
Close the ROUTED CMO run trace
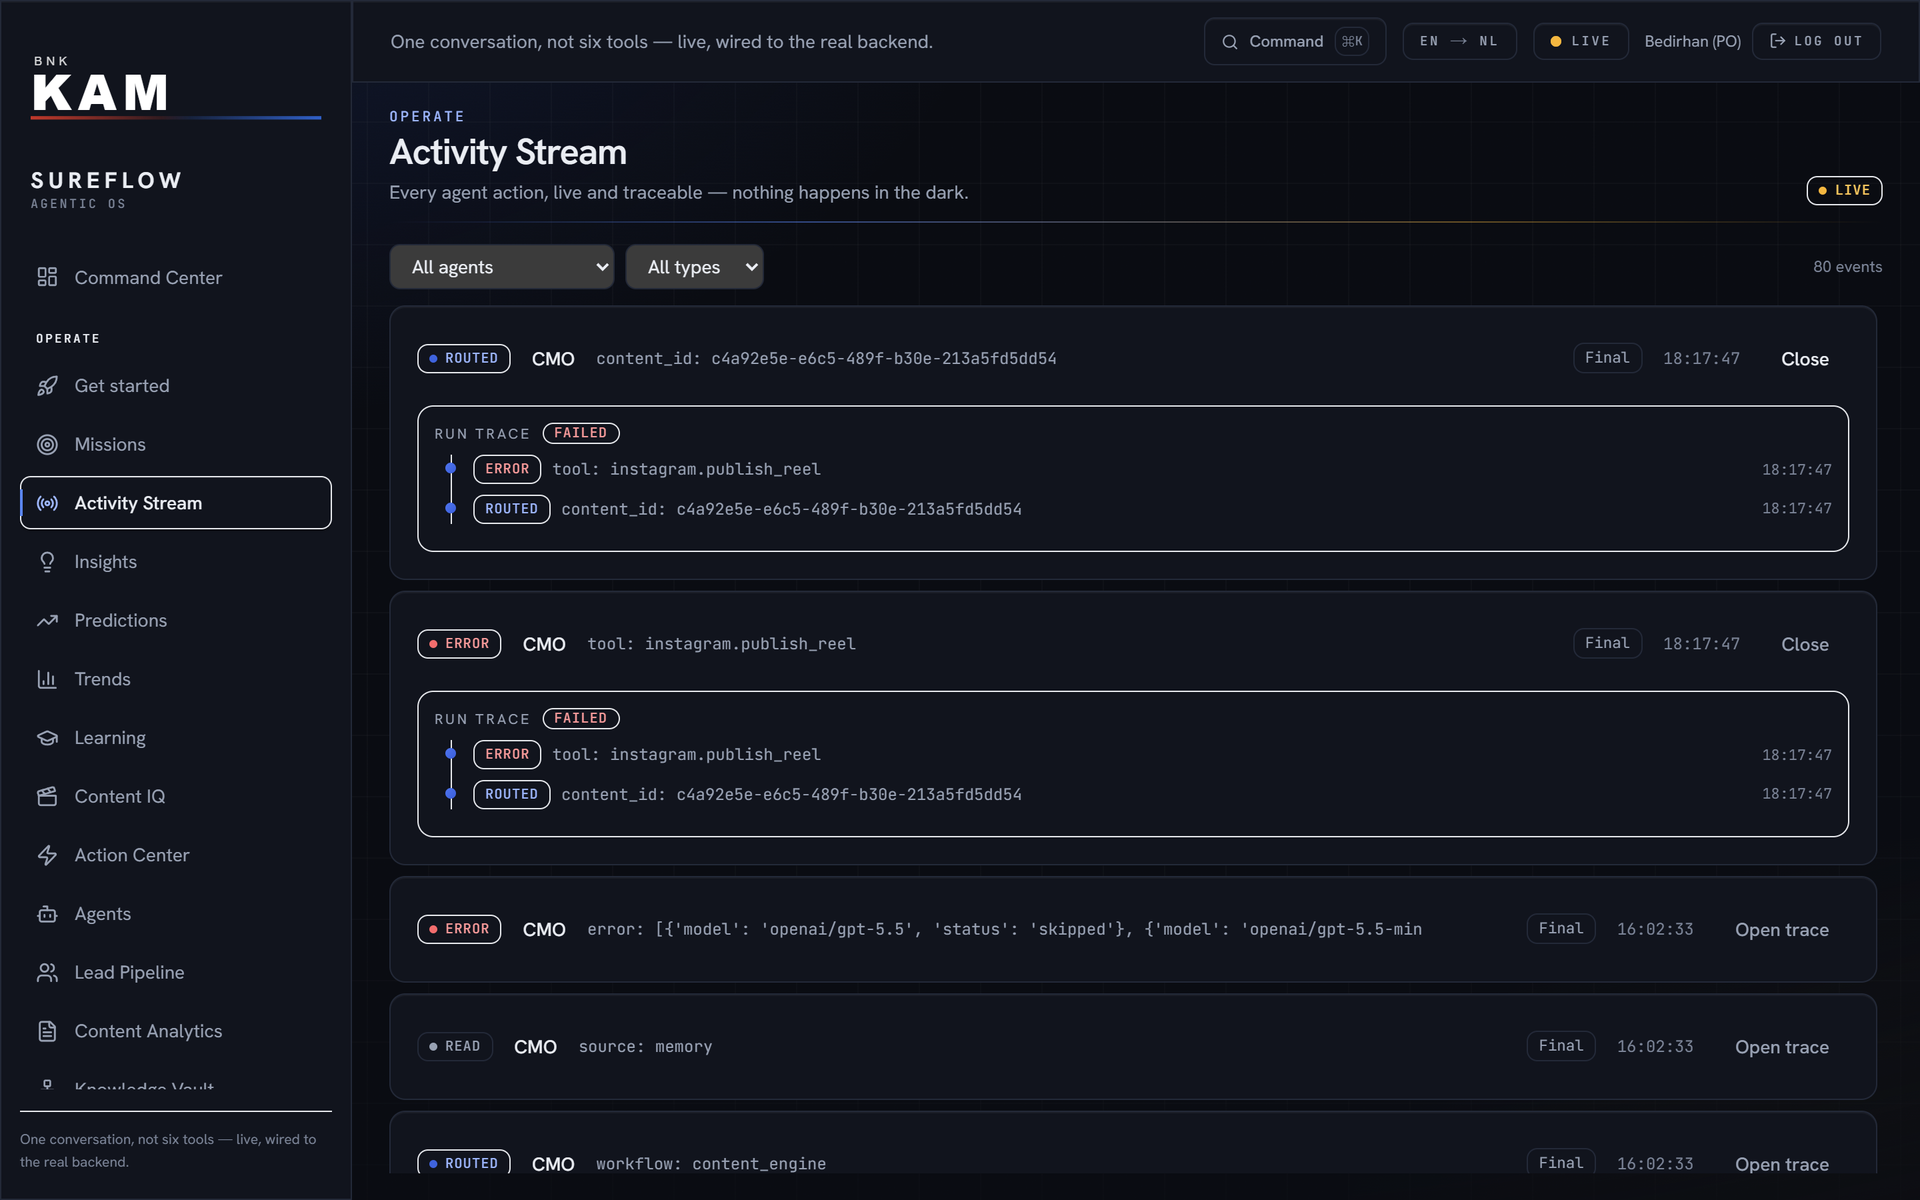[1804, 359]
